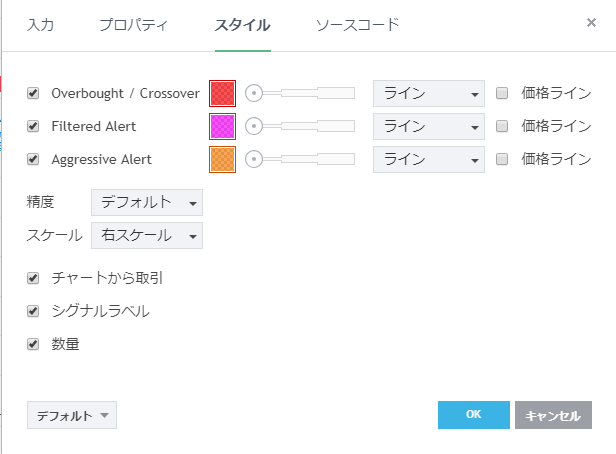The width and height of the screenshot is (616, 454).
Task: Click Aggressive Alert line width slider
Action: pyautogui.click(x=300, y=158)
